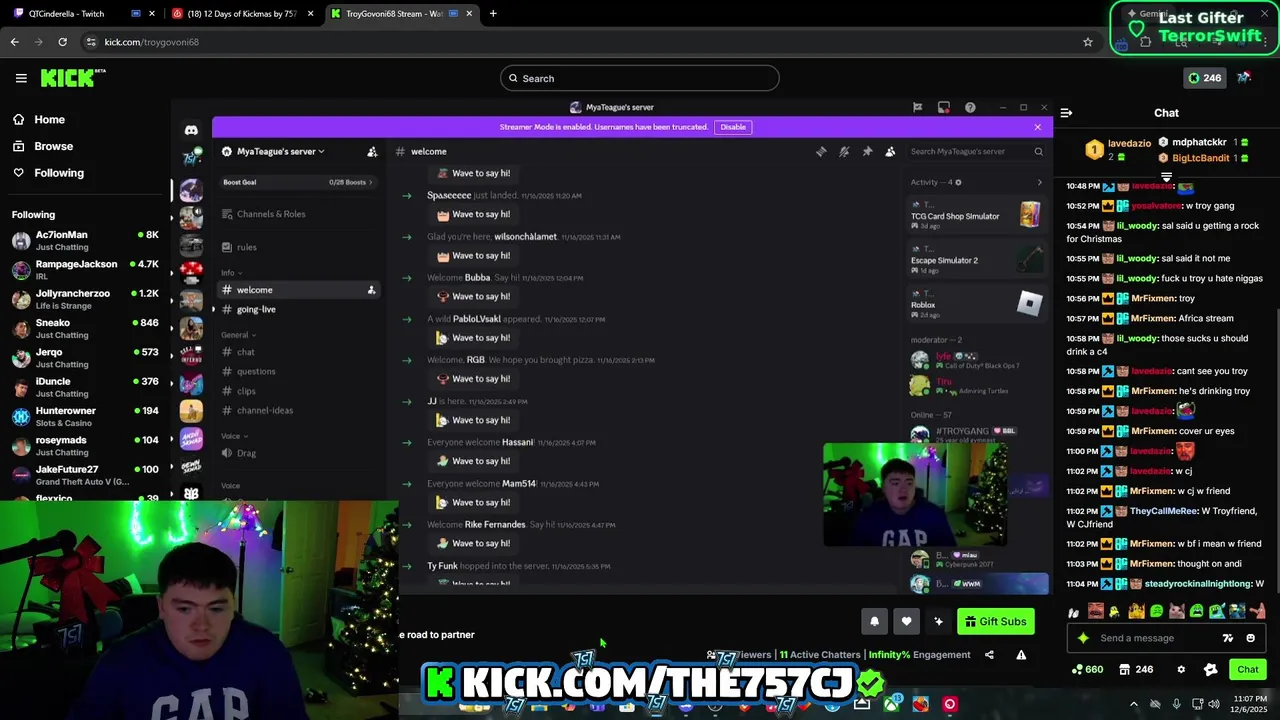Image resolution: width=1280 pixels, height=720 pixels.
Task: Click the green Chat send button
Action: [x=1248, y=670]
